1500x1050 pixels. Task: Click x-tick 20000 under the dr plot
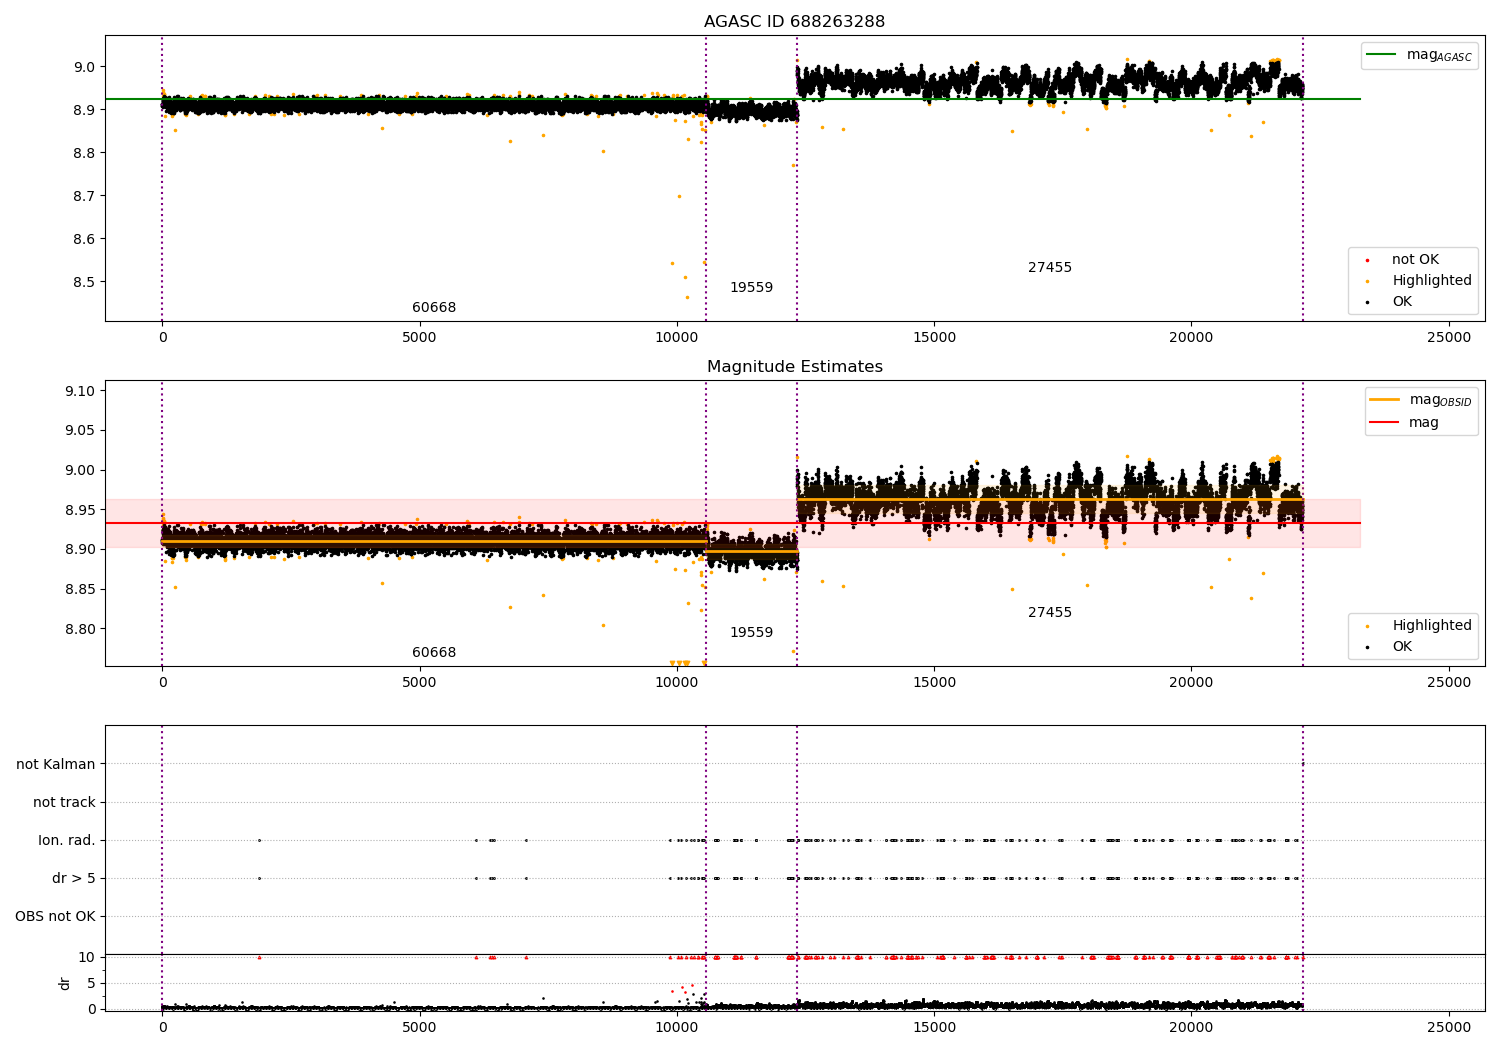tap(1191, 1028)
